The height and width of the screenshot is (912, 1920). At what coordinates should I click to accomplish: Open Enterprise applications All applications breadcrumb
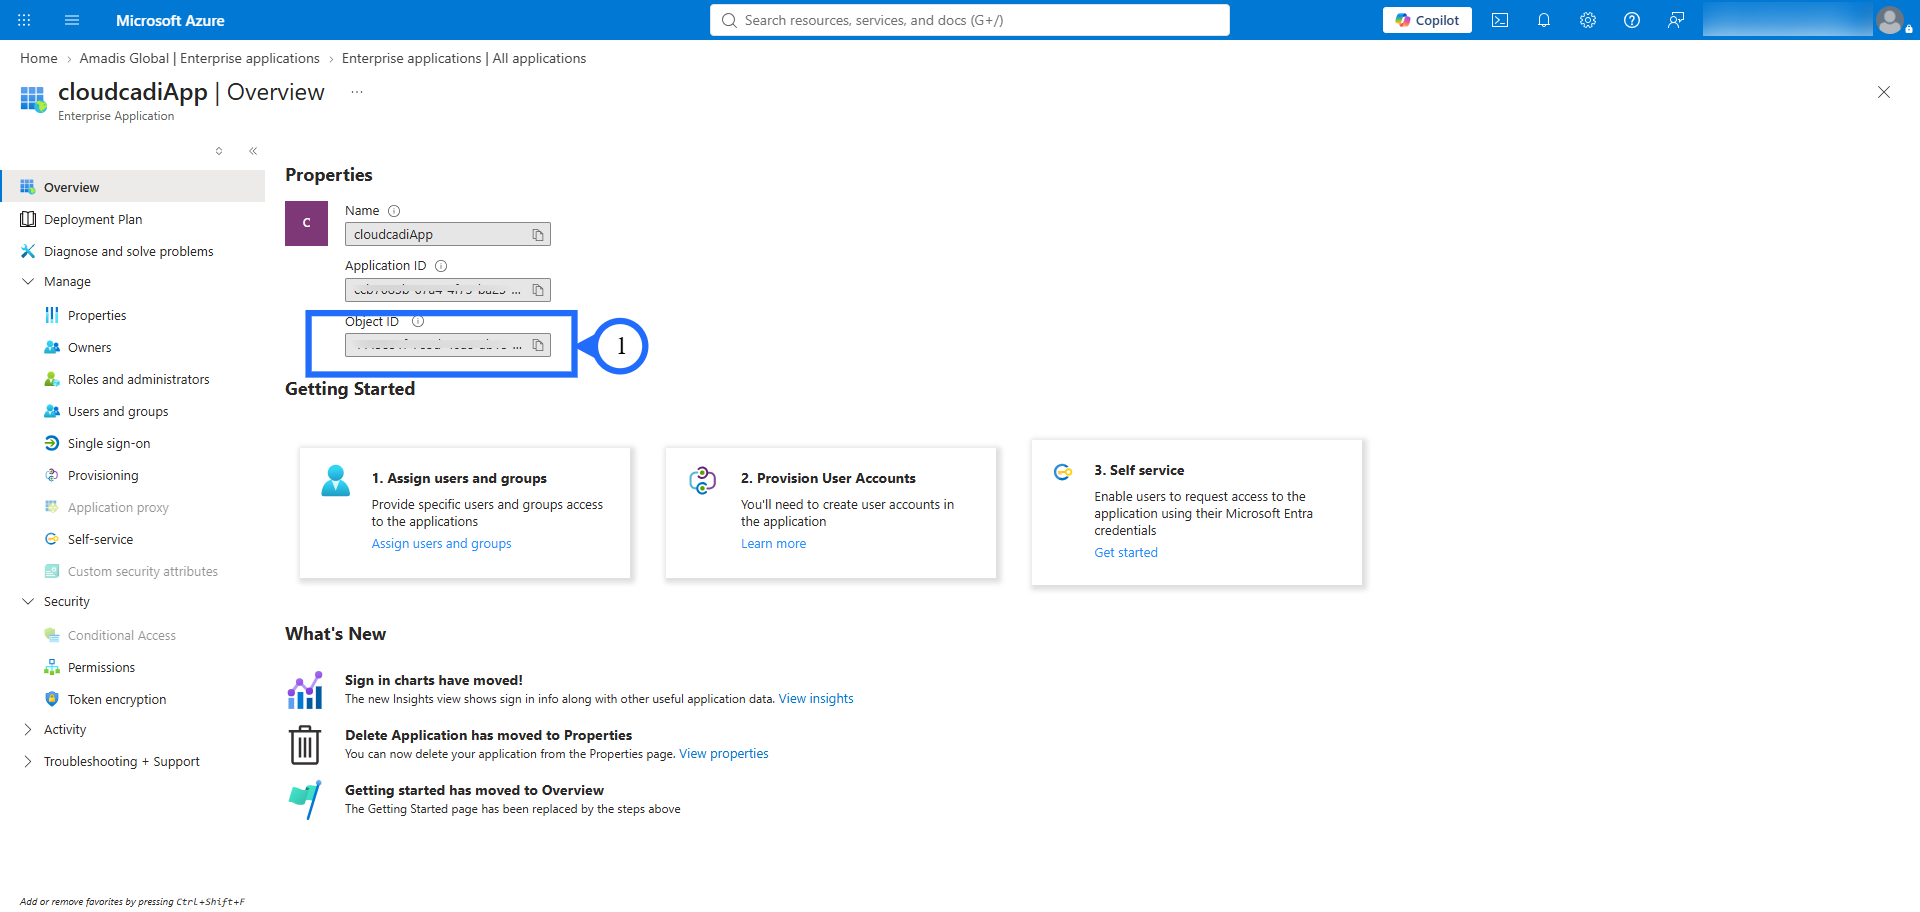pyautogui.click(x=464, y=58)
